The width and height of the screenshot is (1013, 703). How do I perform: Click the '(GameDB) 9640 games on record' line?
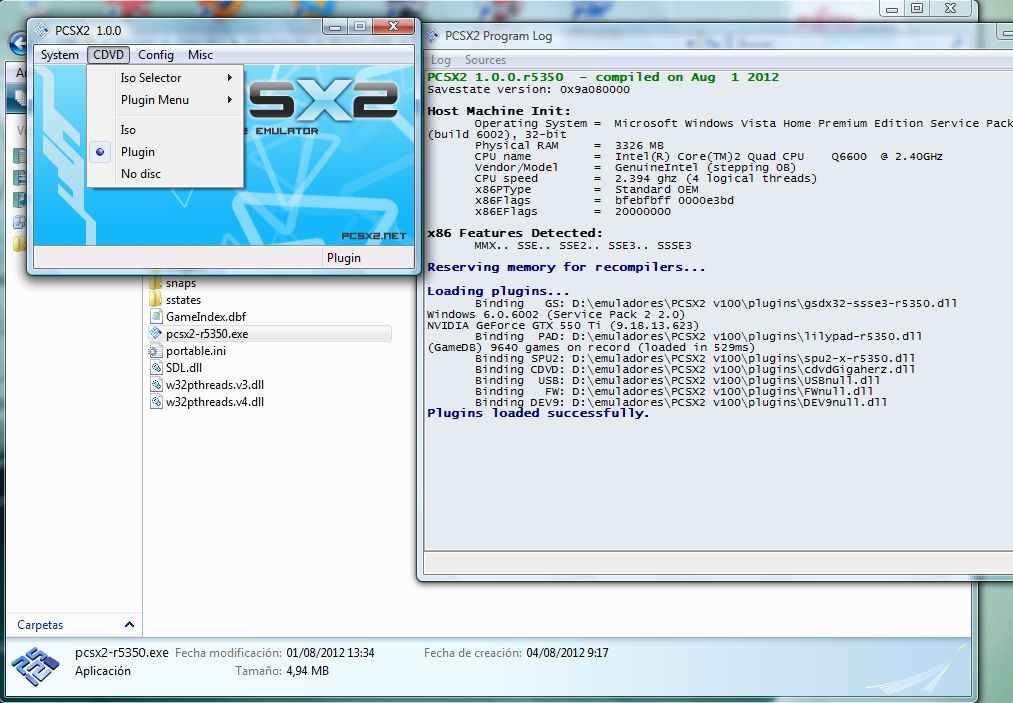[x=591, y=347]
